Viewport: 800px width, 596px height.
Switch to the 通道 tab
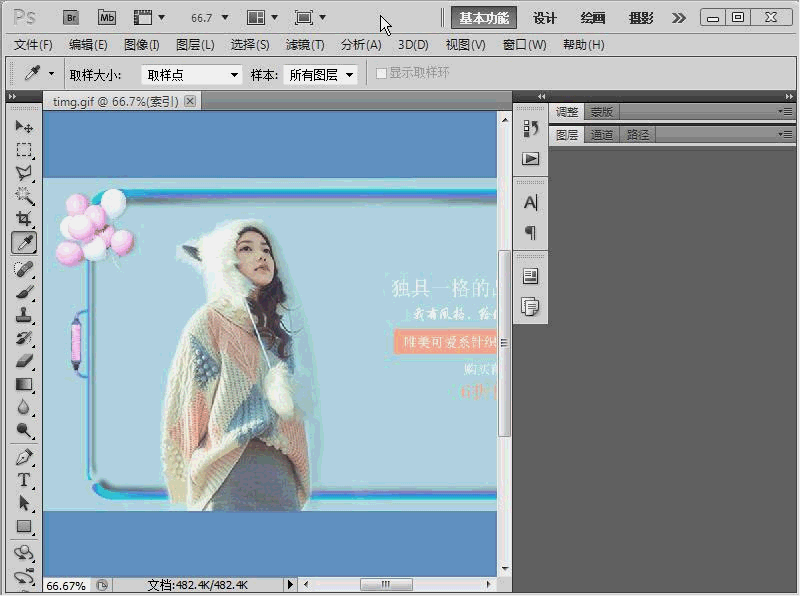click(601, 135)
